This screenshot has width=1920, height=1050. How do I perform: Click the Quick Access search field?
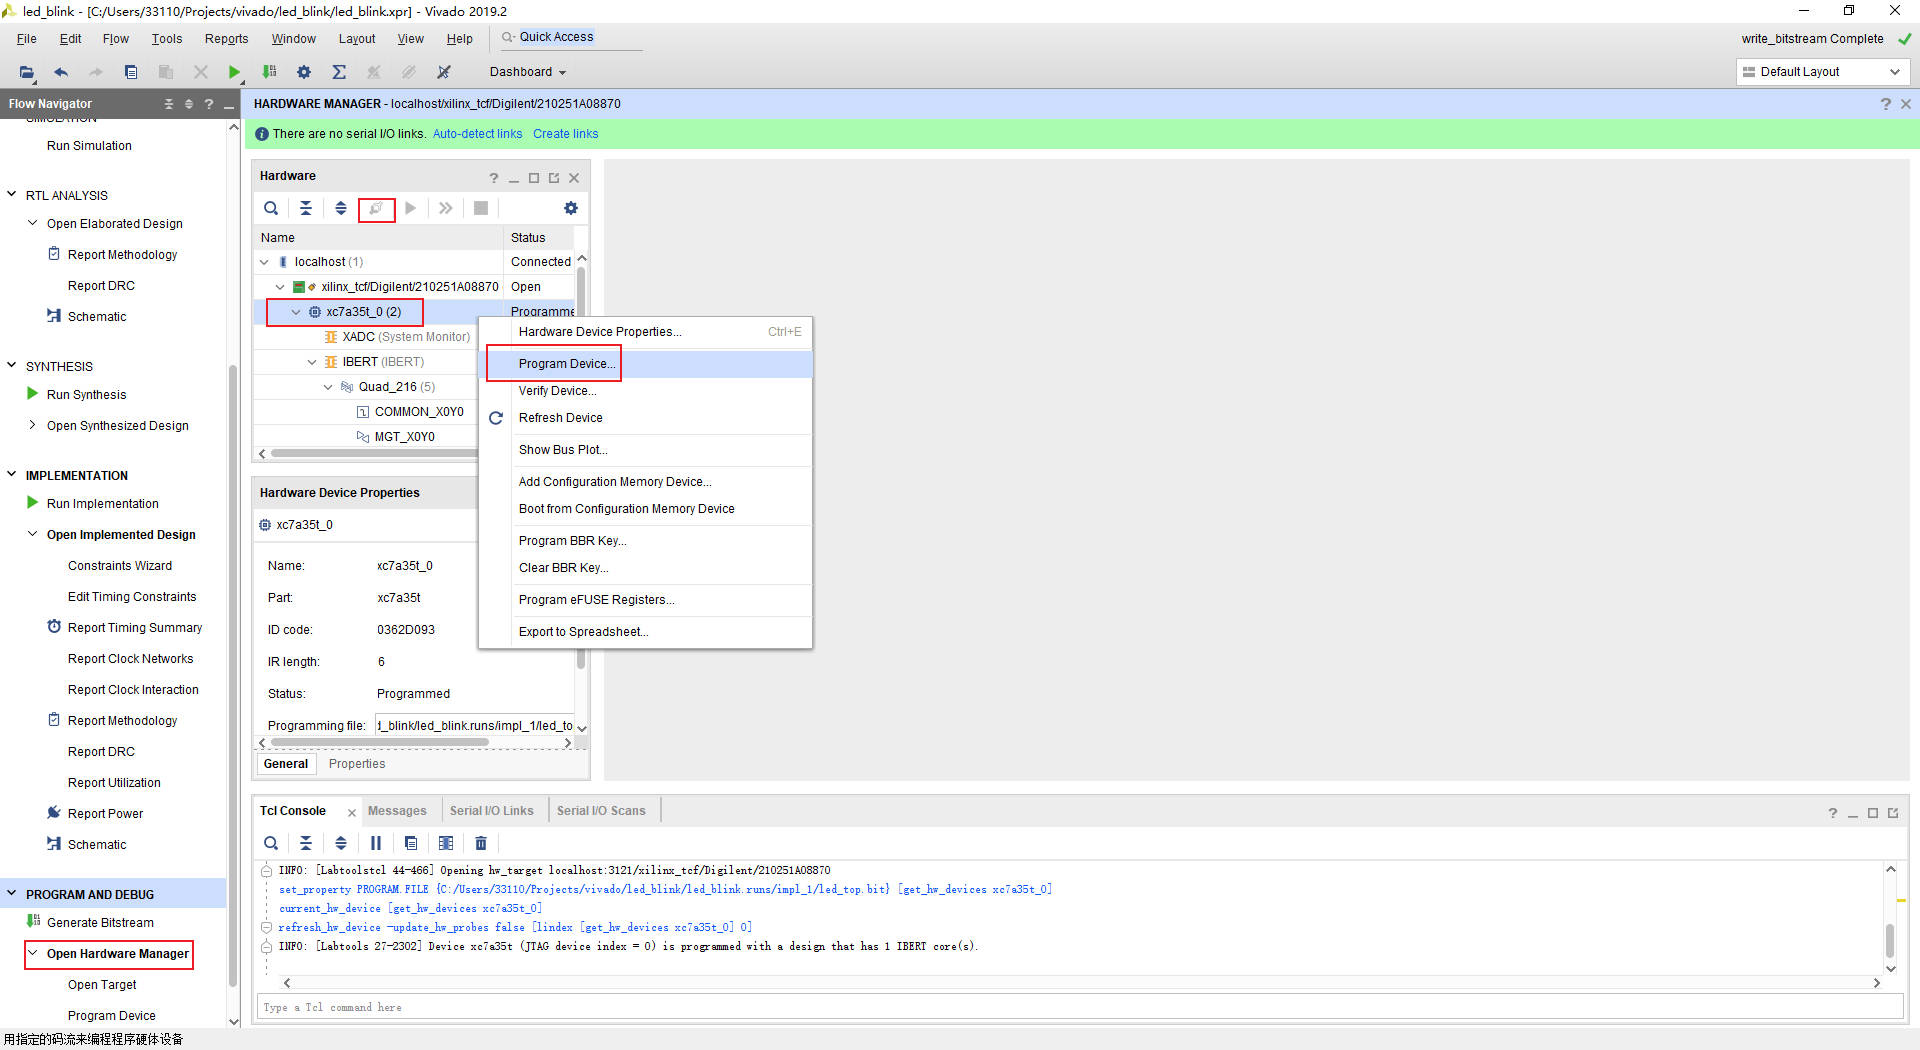pos(570,38)
